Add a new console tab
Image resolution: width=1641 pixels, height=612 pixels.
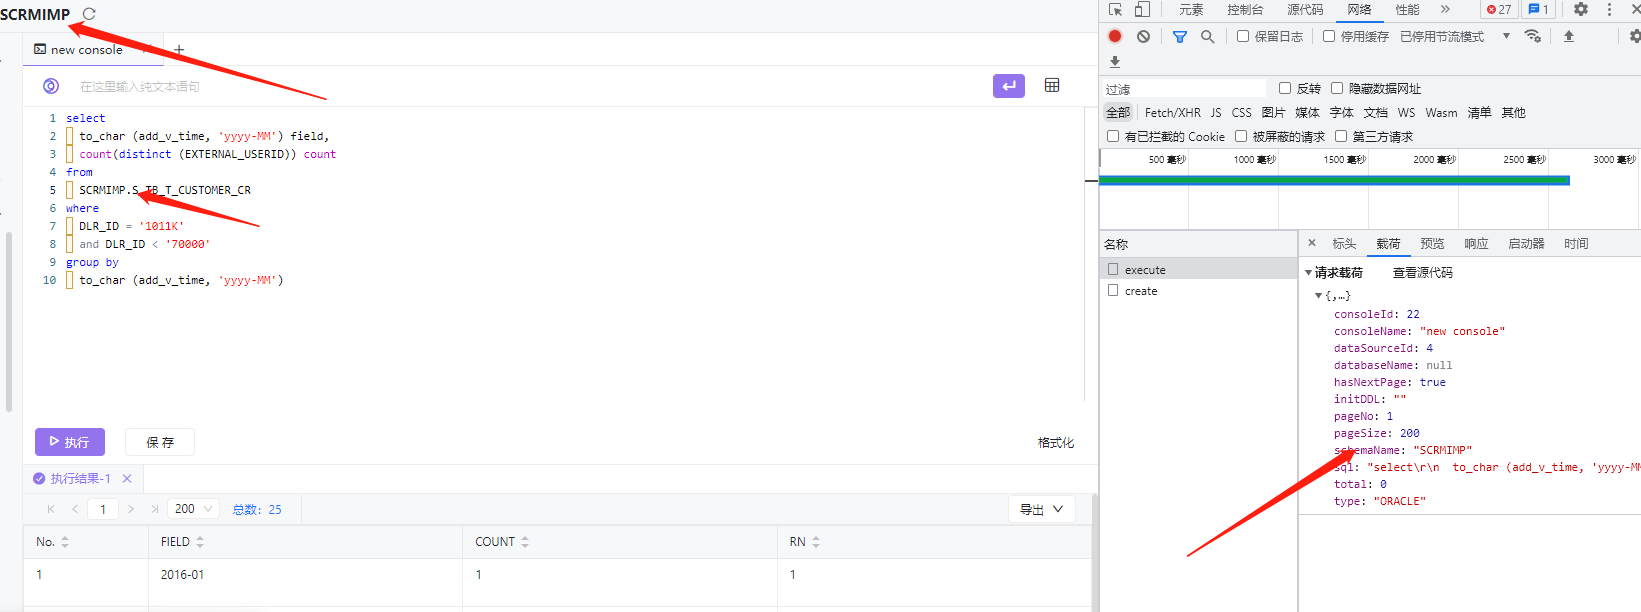179,49
